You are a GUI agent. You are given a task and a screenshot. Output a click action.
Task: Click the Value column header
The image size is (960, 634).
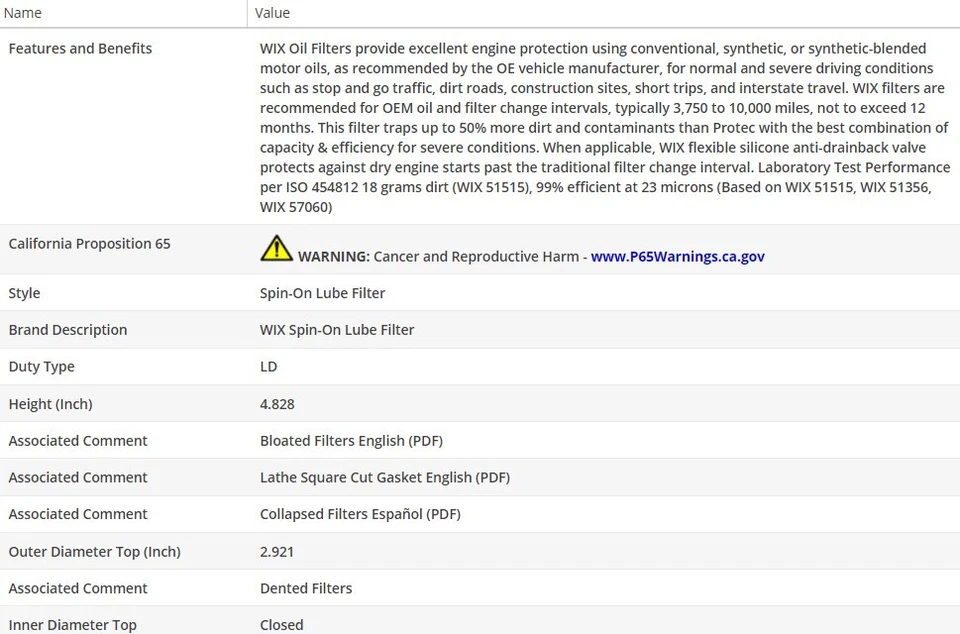click(x=272, y=13)
